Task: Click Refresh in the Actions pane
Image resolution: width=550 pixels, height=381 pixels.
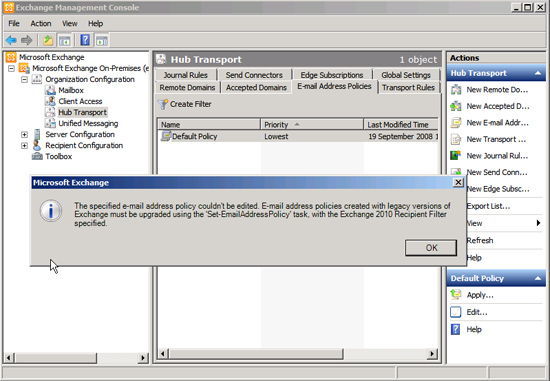Action: tap(480, 240)
